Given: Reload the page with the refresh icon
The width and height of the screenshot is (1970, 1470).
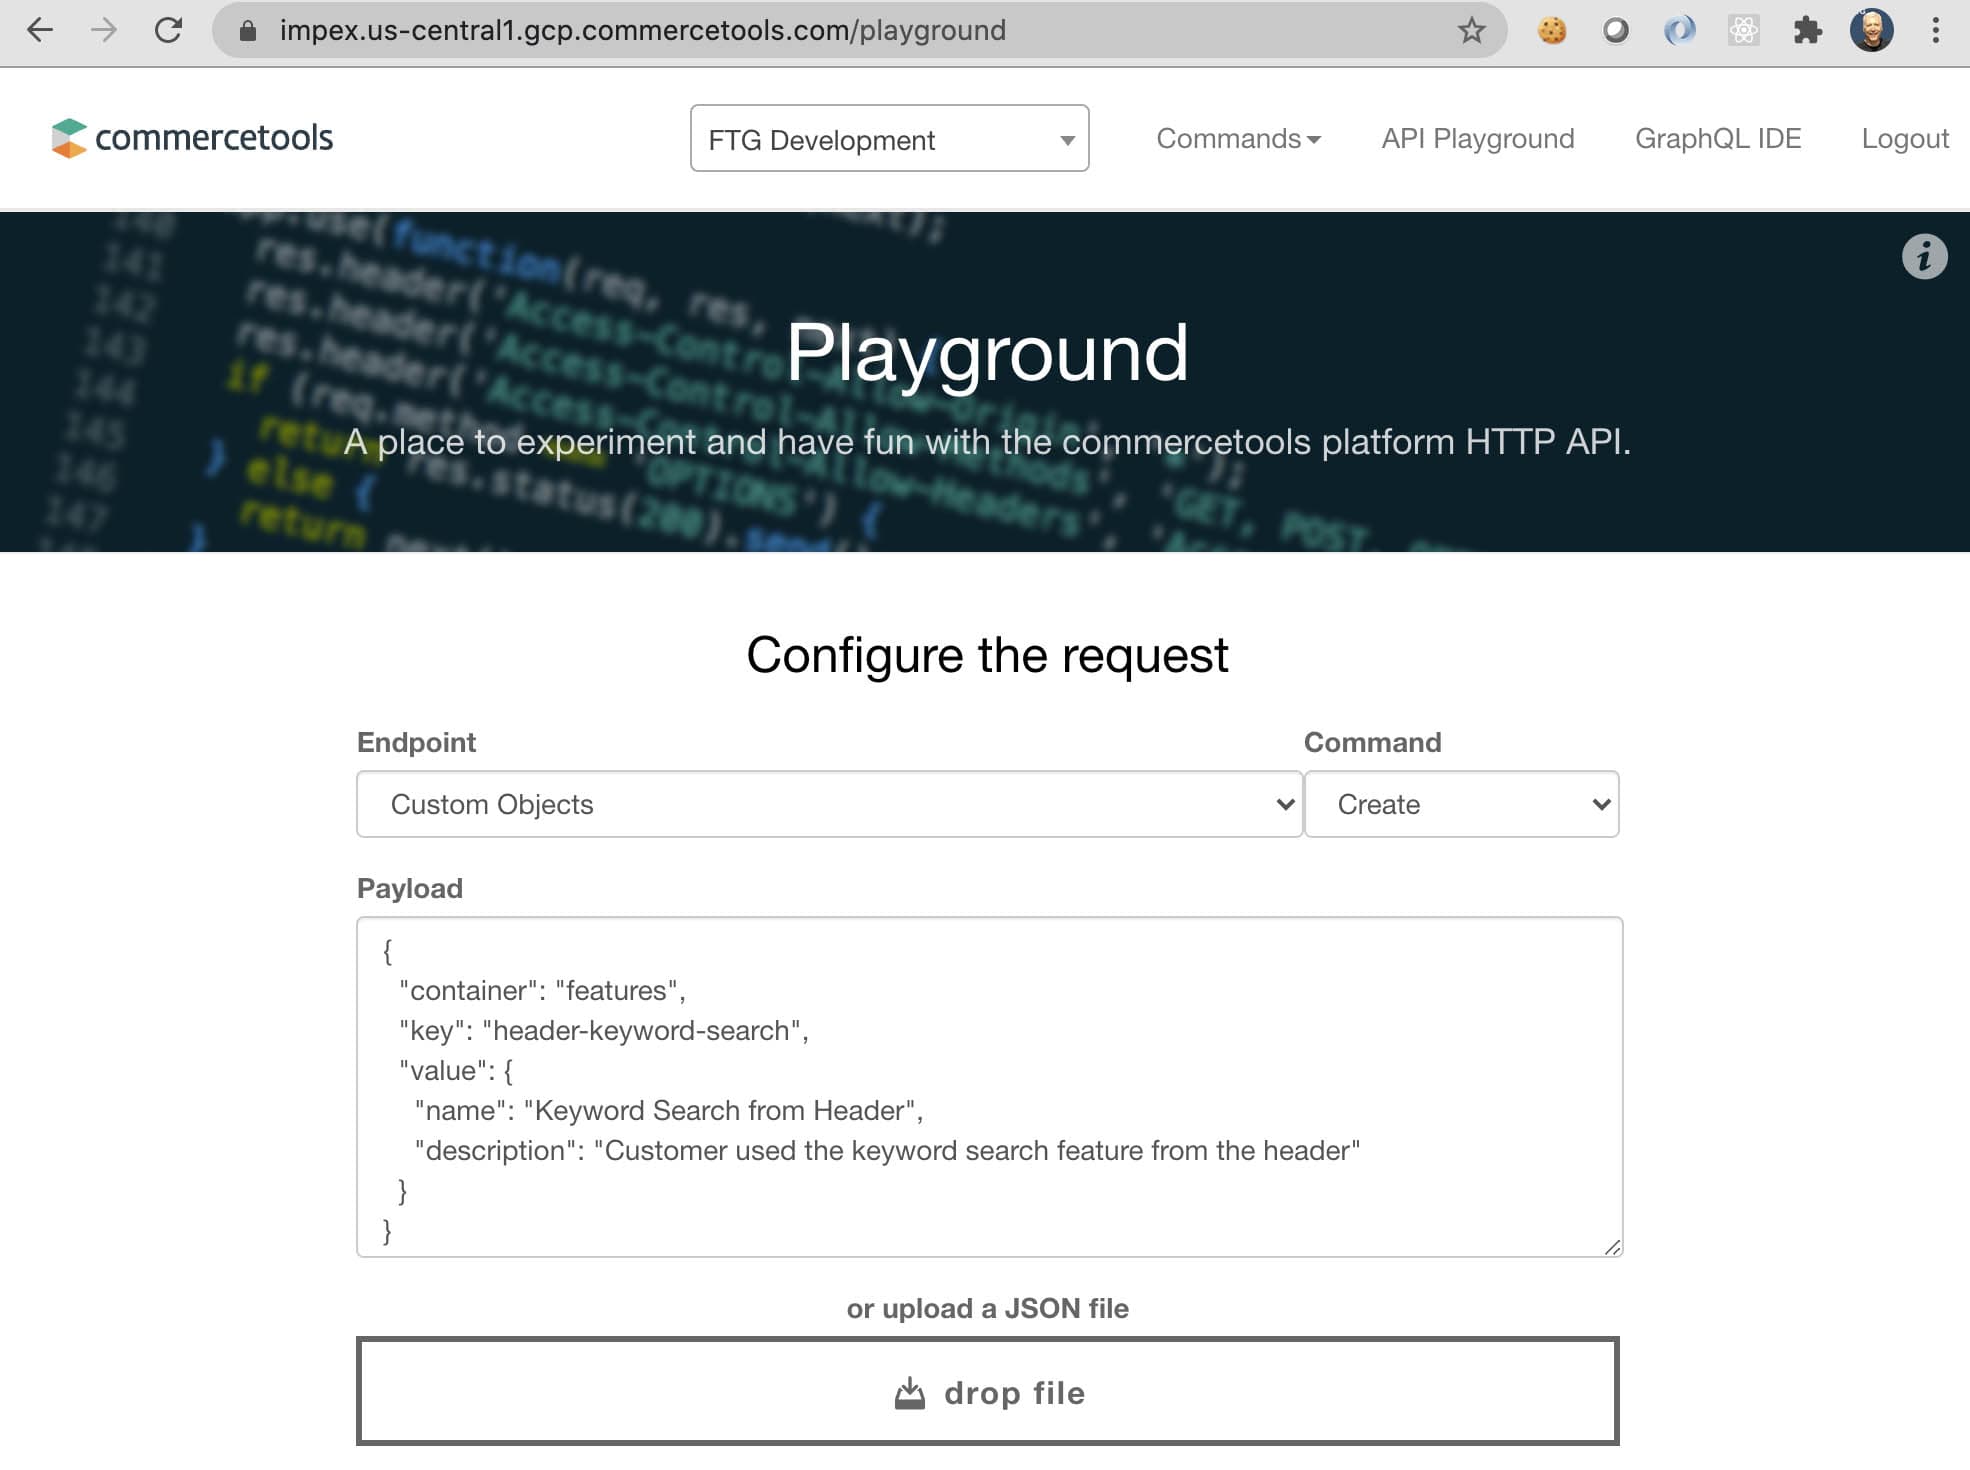Looking at the screenshot, I should (168, 30).
